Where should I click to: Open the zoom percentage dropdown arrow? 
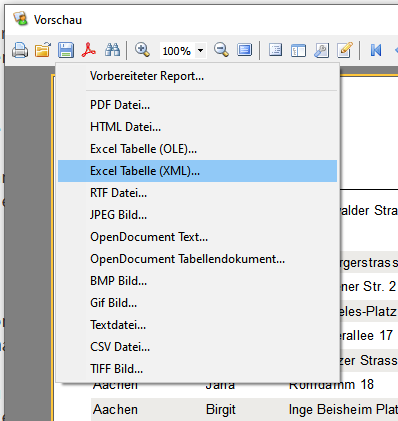click(x=200, y=51)
